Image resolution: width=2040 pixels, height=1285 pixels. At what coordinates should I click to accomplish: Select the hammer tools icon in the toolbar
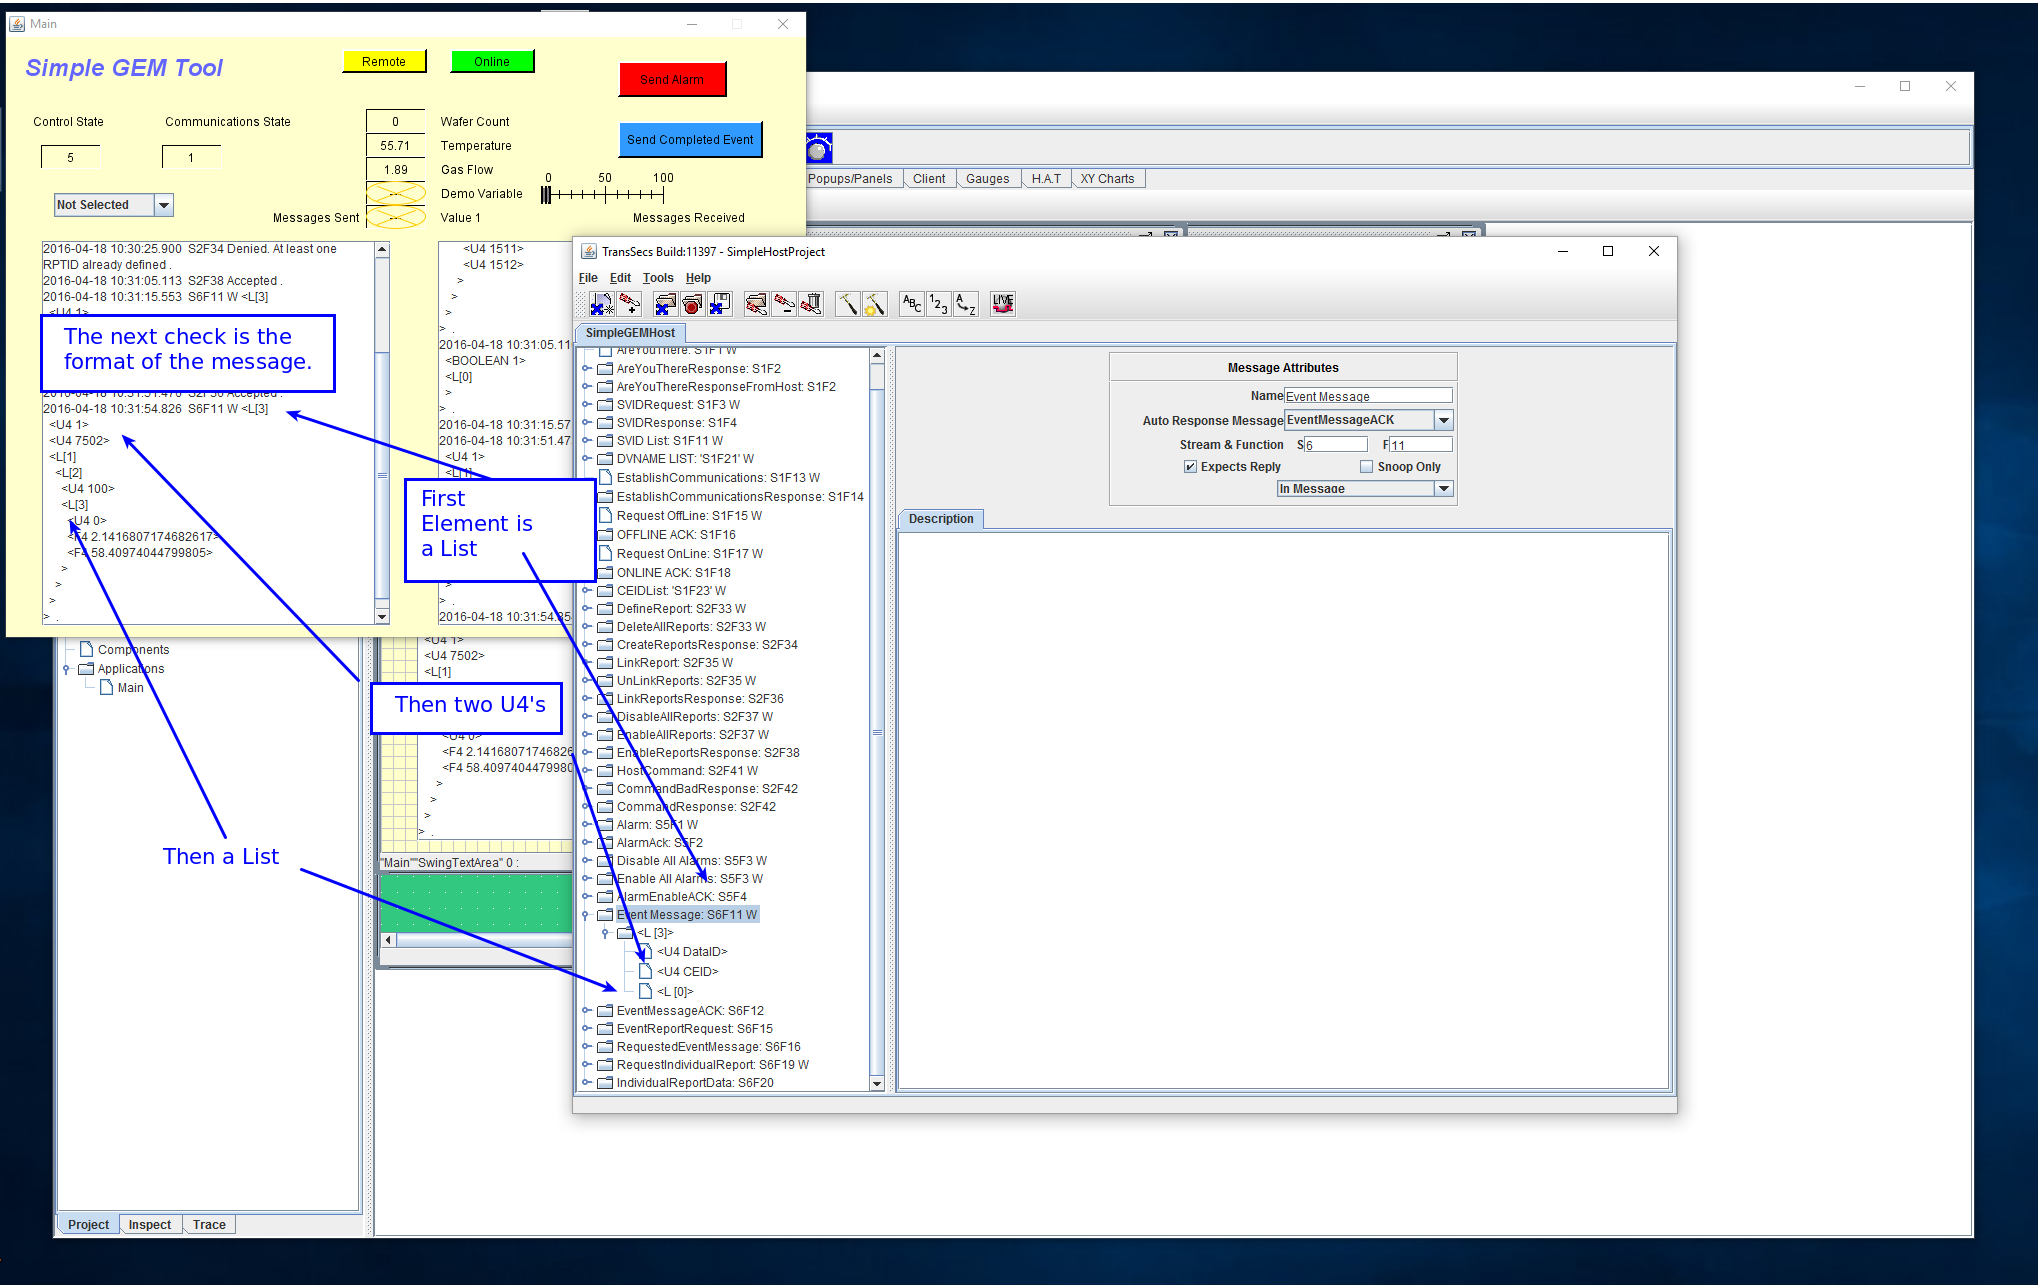click(x=848, y=304)
